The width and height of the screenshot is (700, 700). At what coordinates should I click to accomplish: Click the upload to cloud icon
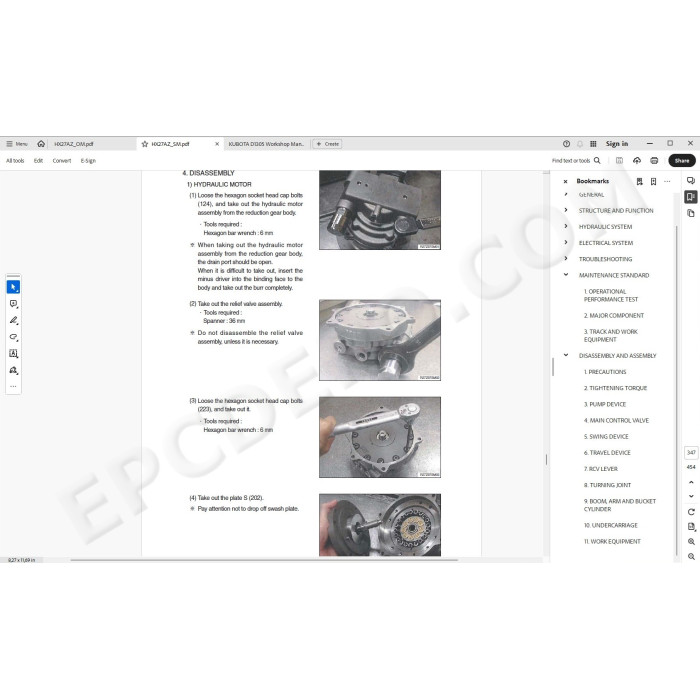tap(637, 161)
